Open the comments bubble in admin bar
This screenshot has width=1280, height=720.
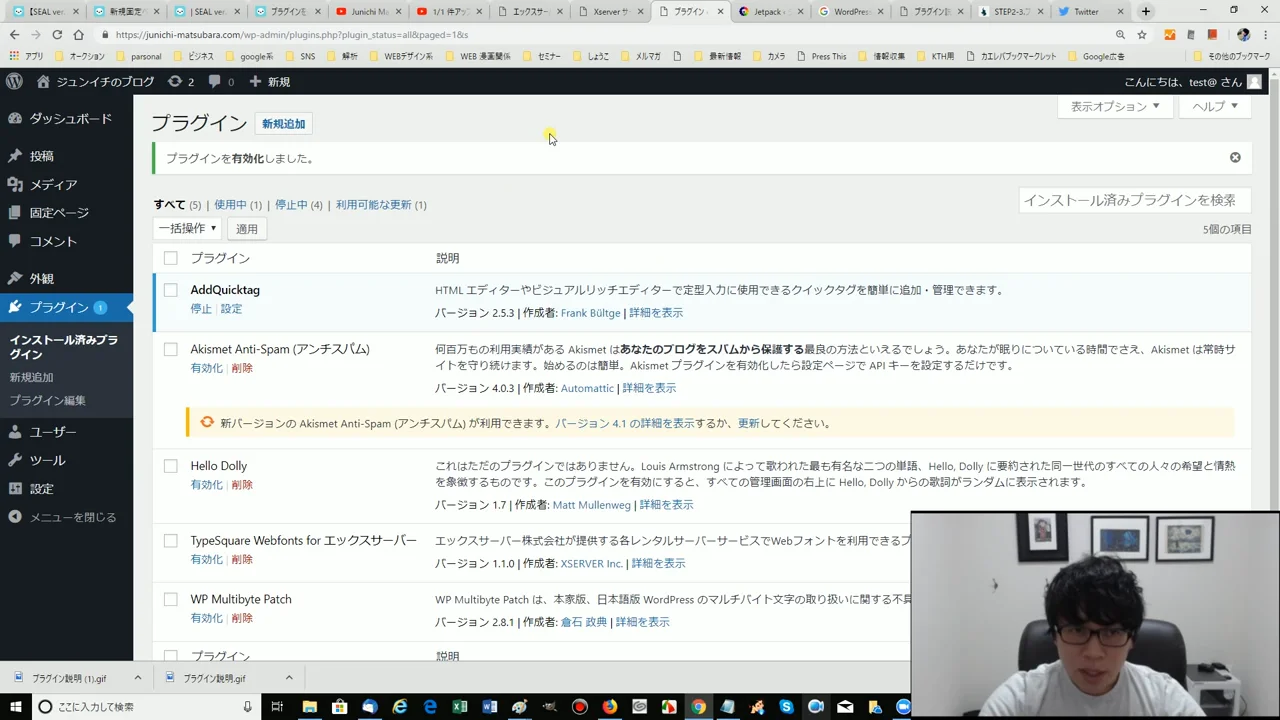[221, 81]
